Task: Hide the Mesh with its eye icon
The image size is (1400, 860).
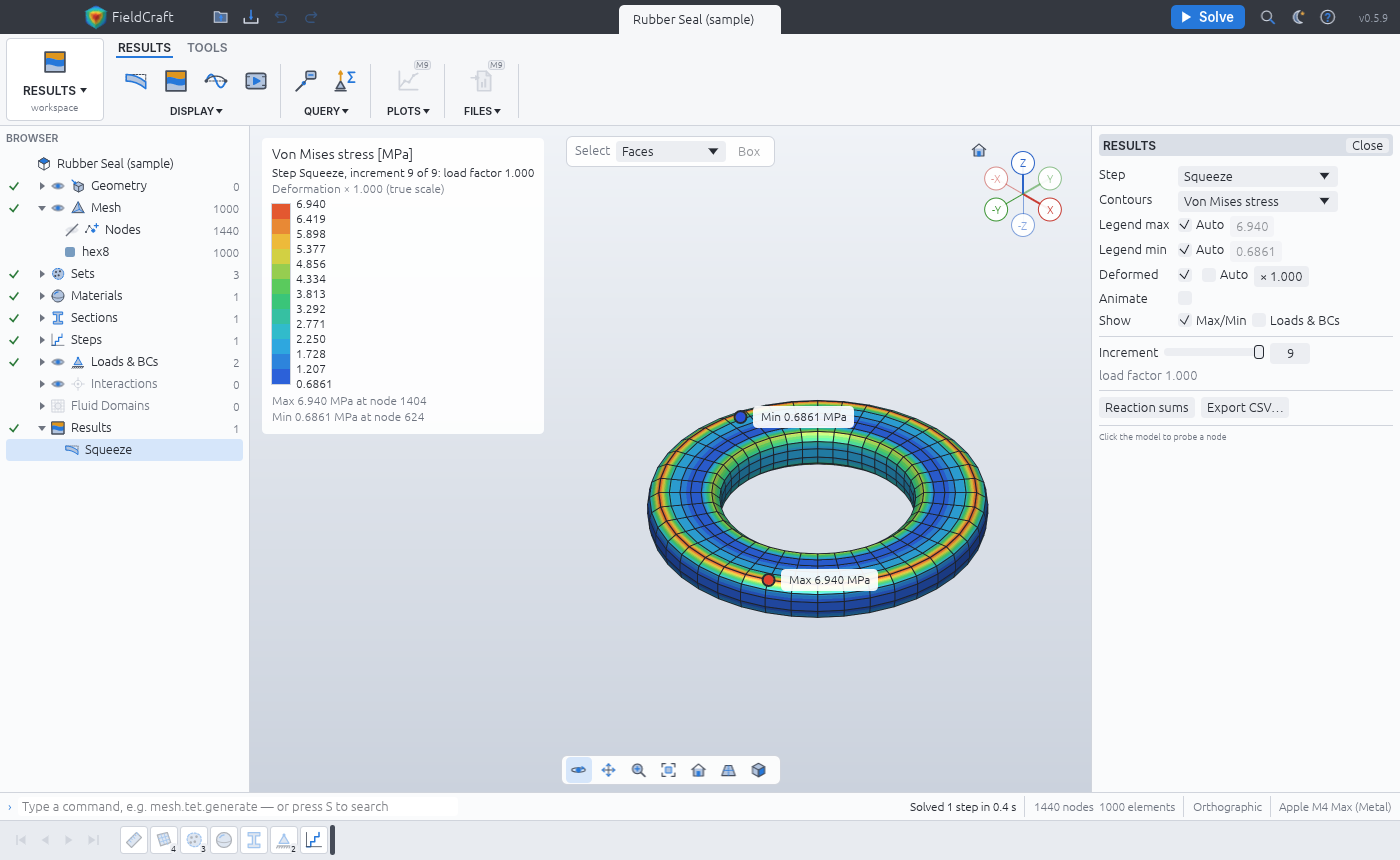Action: click(58, 208)
